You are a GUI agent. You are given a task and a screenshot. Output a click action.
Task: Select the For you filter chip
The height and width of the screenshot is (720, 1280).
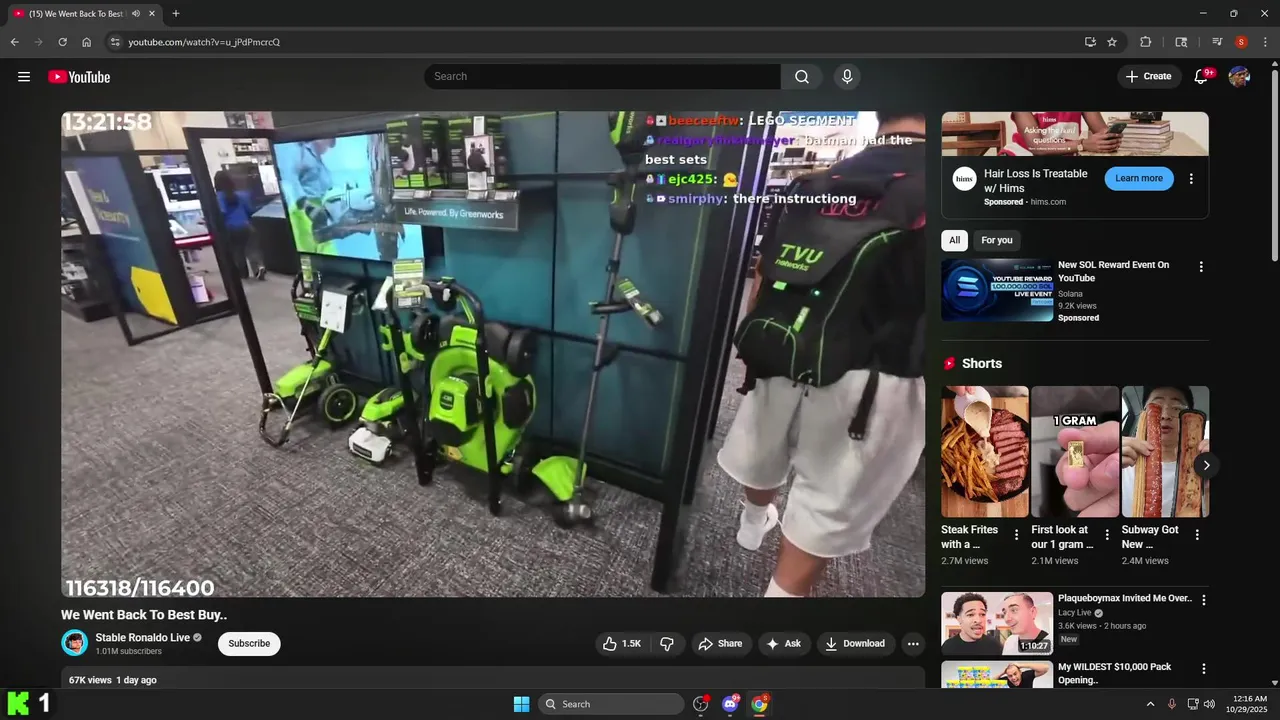(996, 240)
